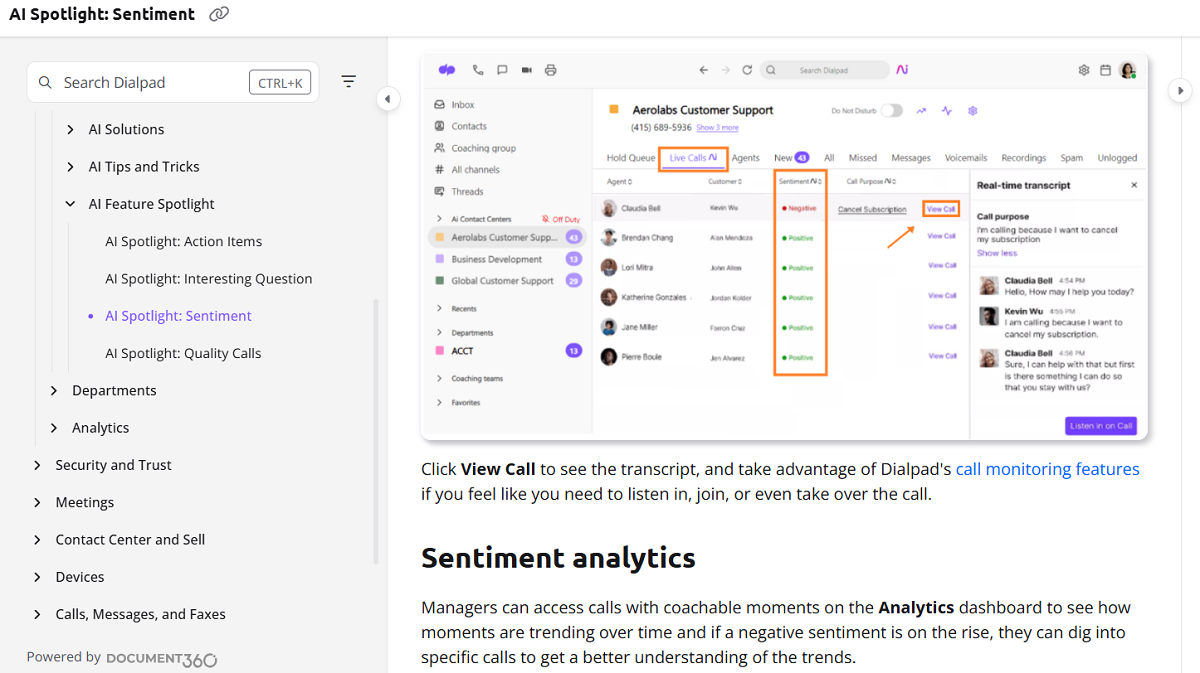Click the settings gear in the Dialpad screenshot
The width and height of the screenshot is (1200, 673).
(1084, 70)
